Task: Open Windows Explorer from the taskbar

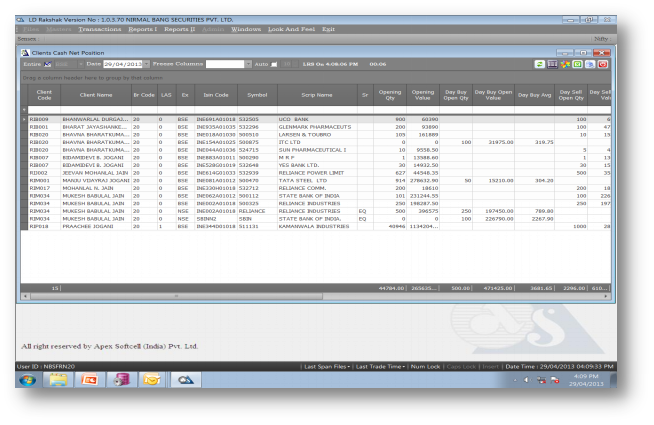Action: coord(56,380)
